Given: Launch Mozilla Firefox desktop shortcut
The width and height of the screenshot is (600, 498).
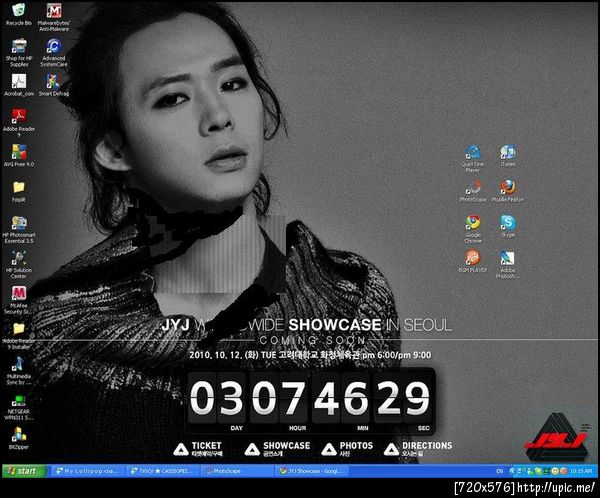Looking at the screenshot, I should tap(508, 191).
